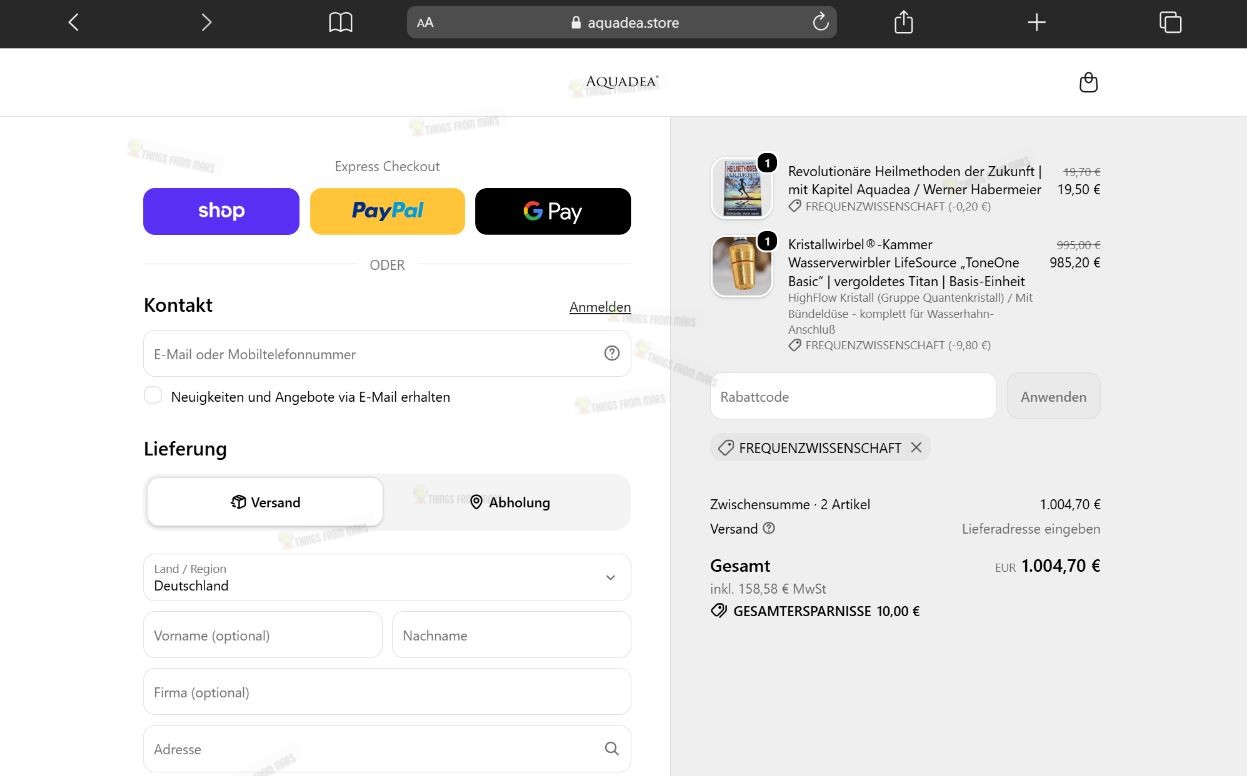The image size is (1247, 776).
Task: Open the bookmarks book icon
Action: point(341,22)
